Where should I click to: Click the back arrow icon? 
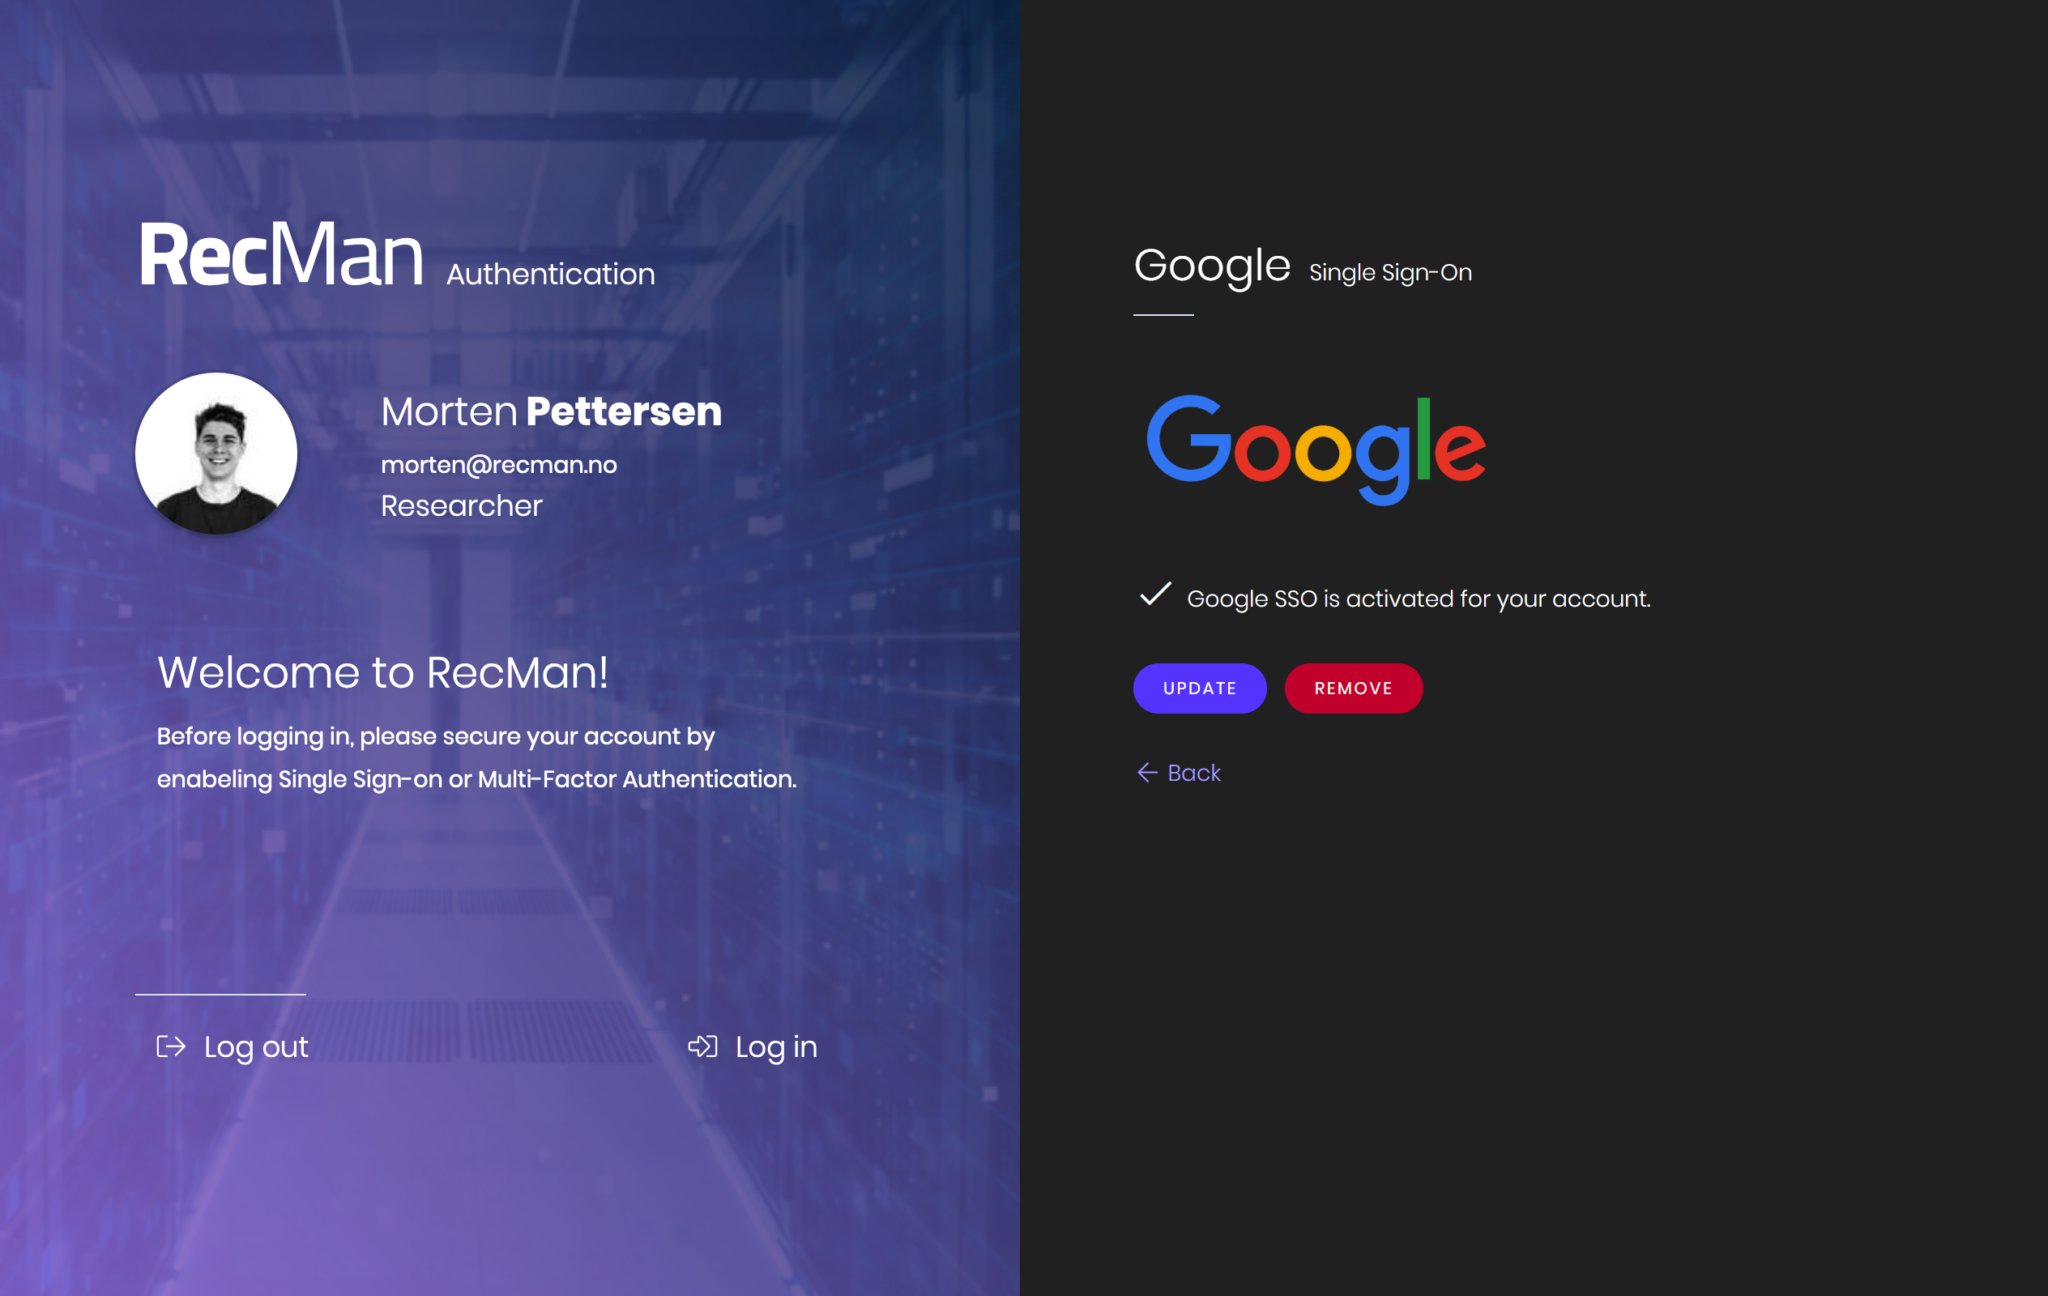click(x=1147, y=772)
